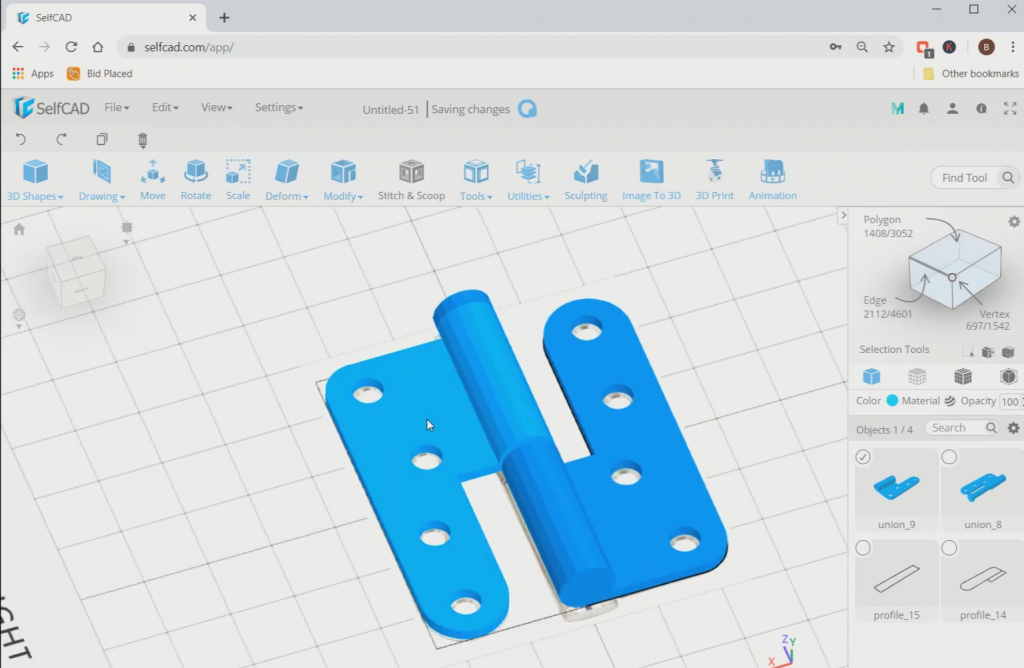Click the view orientation cube
1024x668 pixels.
click(76, 270)
